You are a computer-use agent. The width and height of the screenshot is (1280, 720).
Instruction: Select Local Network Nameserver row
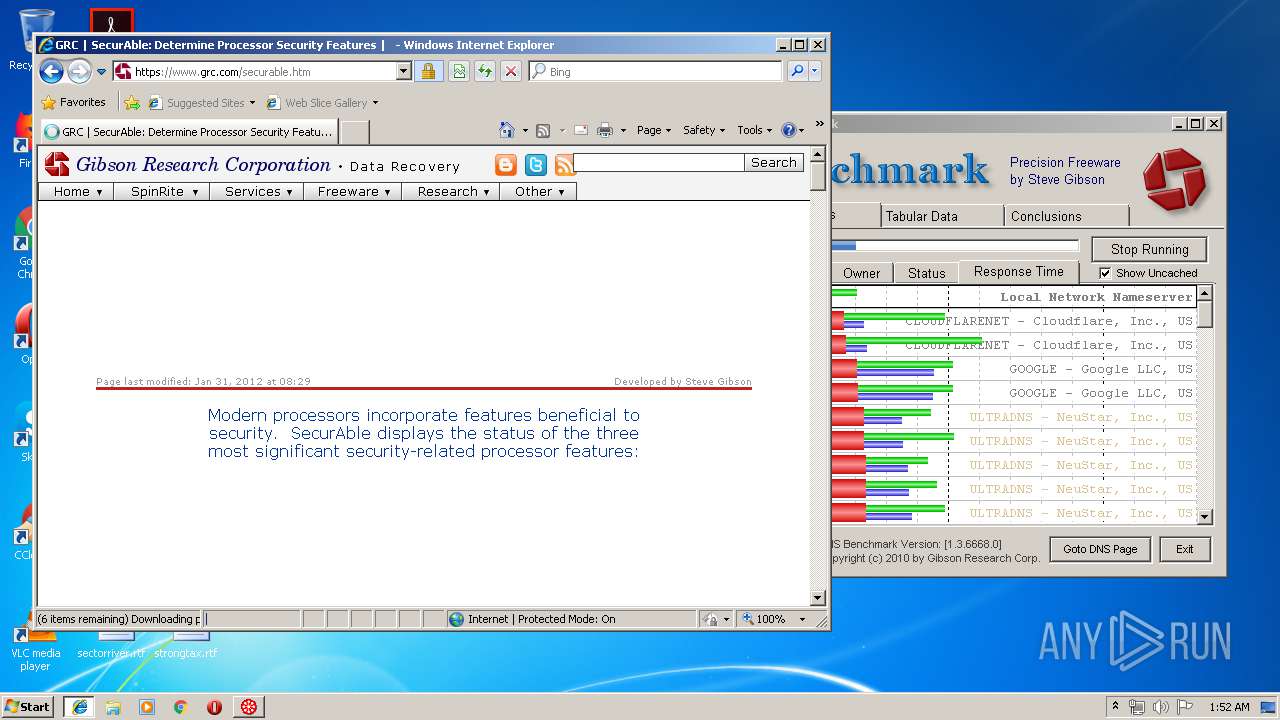tap(1014, 297)
